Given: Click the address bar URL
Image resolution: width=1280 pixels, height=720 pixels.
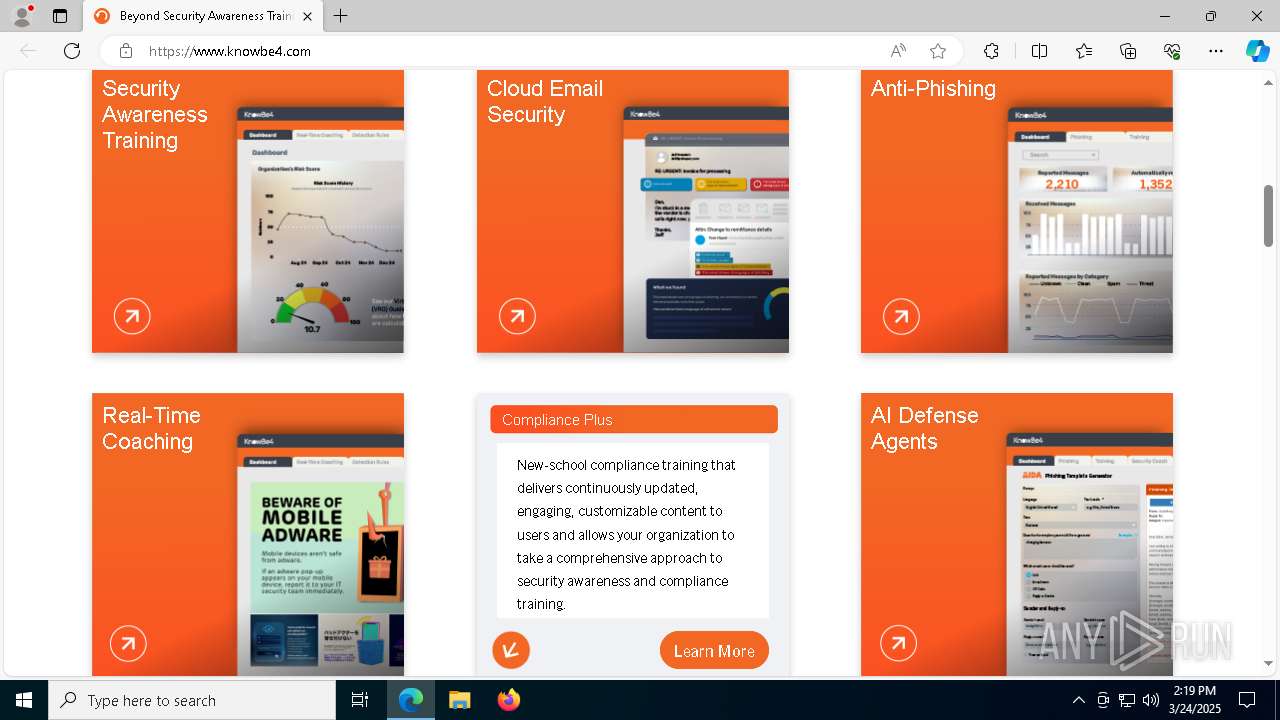Looking at the screenshot, I should coord(230,51).
